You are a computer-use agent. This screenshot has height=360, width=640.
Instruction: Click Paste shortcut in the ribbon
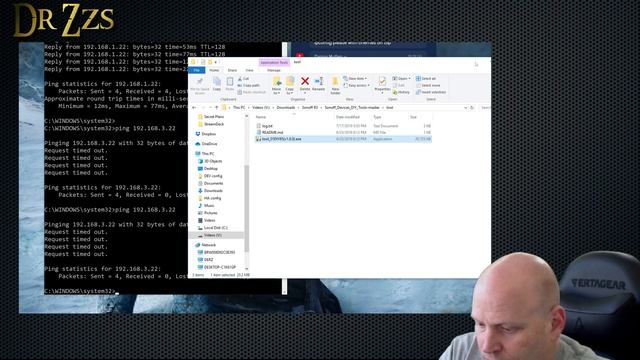251,92
